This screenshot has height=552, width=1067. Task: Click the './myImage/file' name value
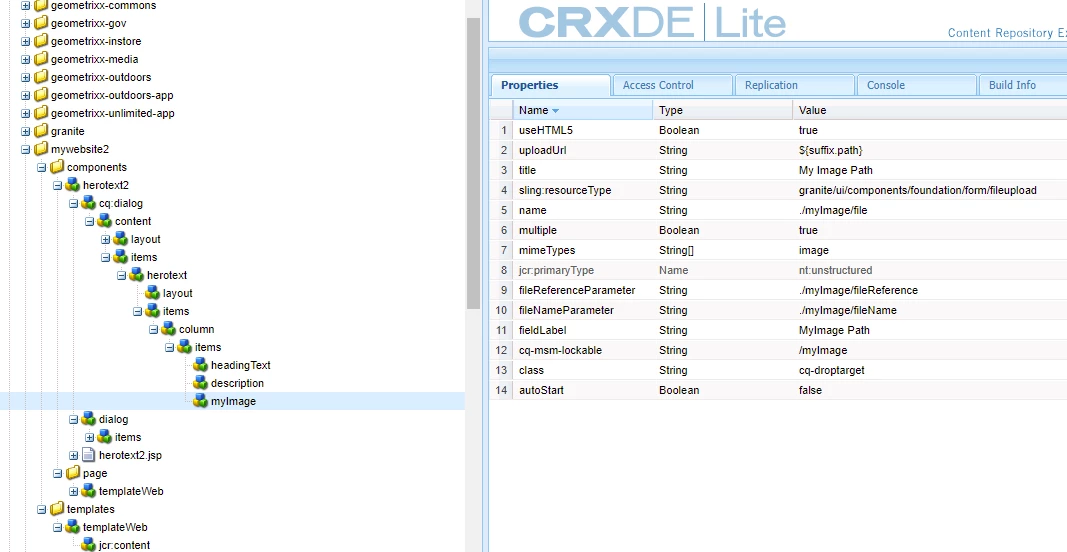pyautogui.click(x=833, y=210)
